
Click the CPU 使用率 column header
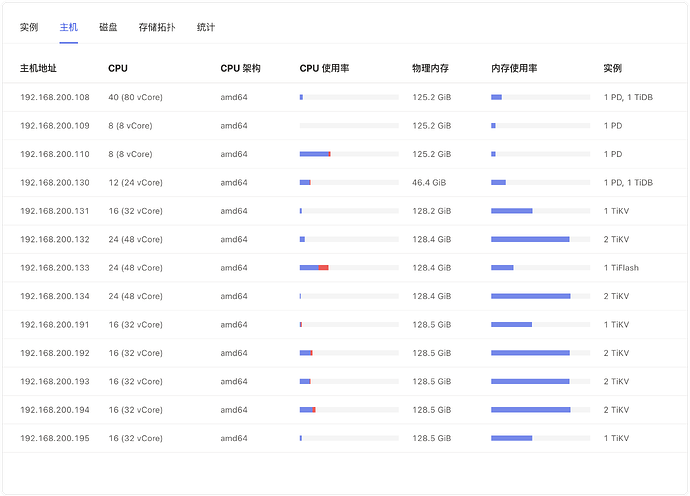tap(324, 68)
